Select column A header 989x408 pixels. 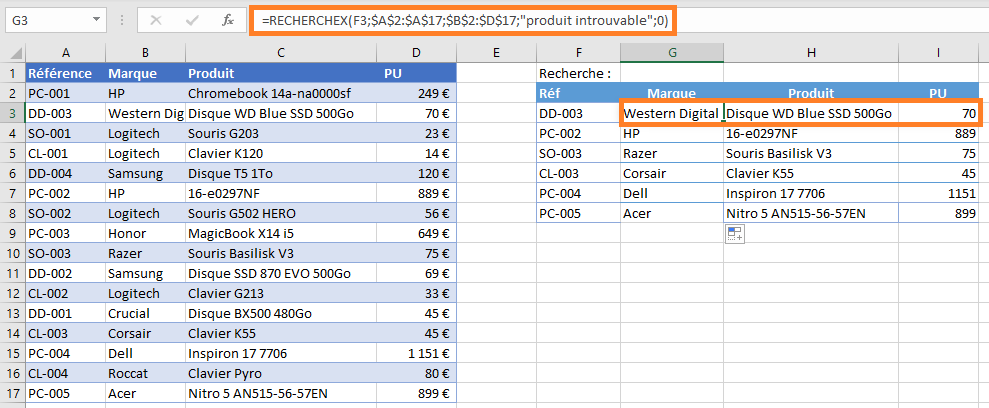(x=66, y=53)
